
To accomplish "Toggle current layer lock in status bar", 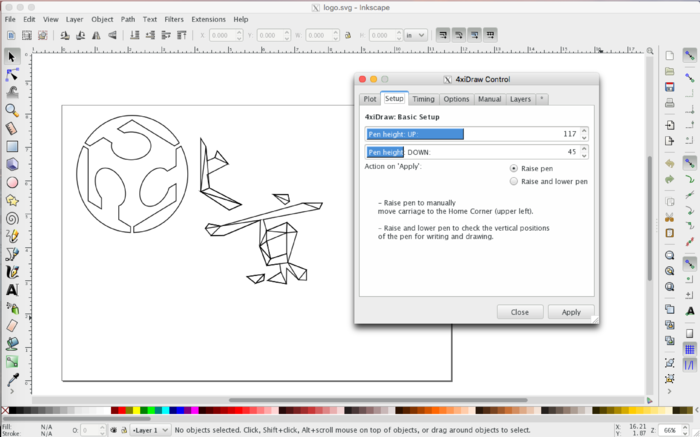I will pos(124,430).
